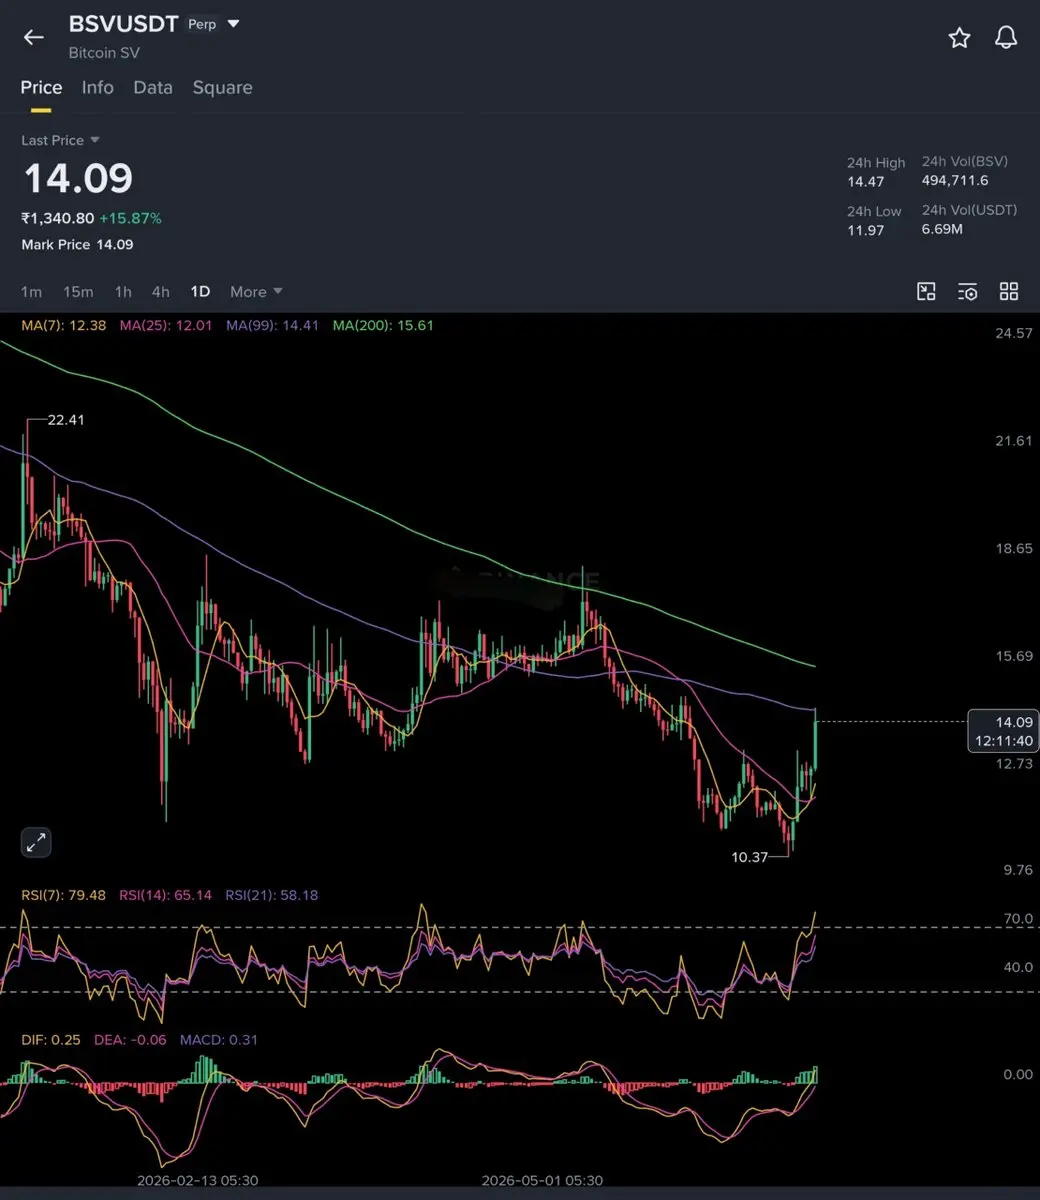Click the DIF: 0.25 label
This screenshot has width=1040, height=1200.
coord(51,1040)
